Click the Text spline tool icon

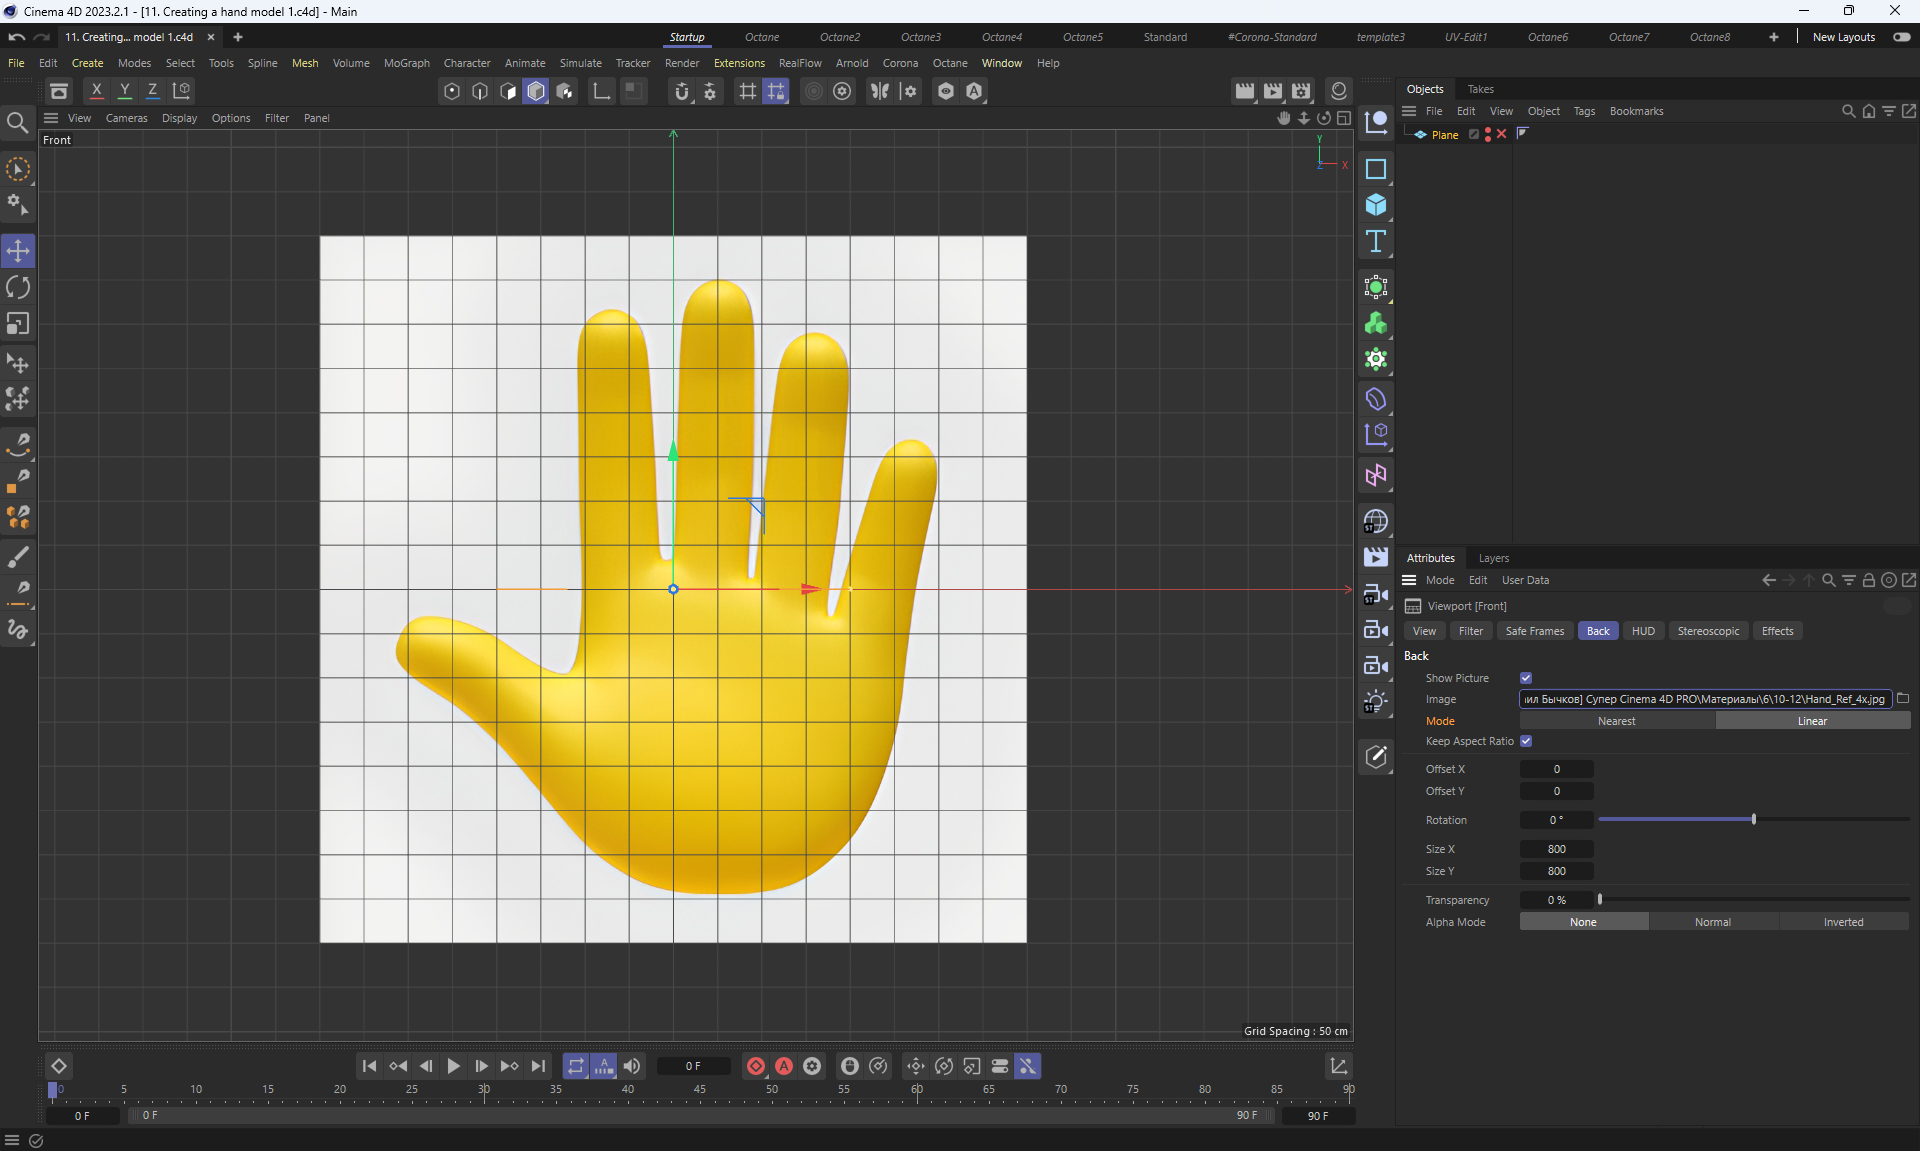1376,241
